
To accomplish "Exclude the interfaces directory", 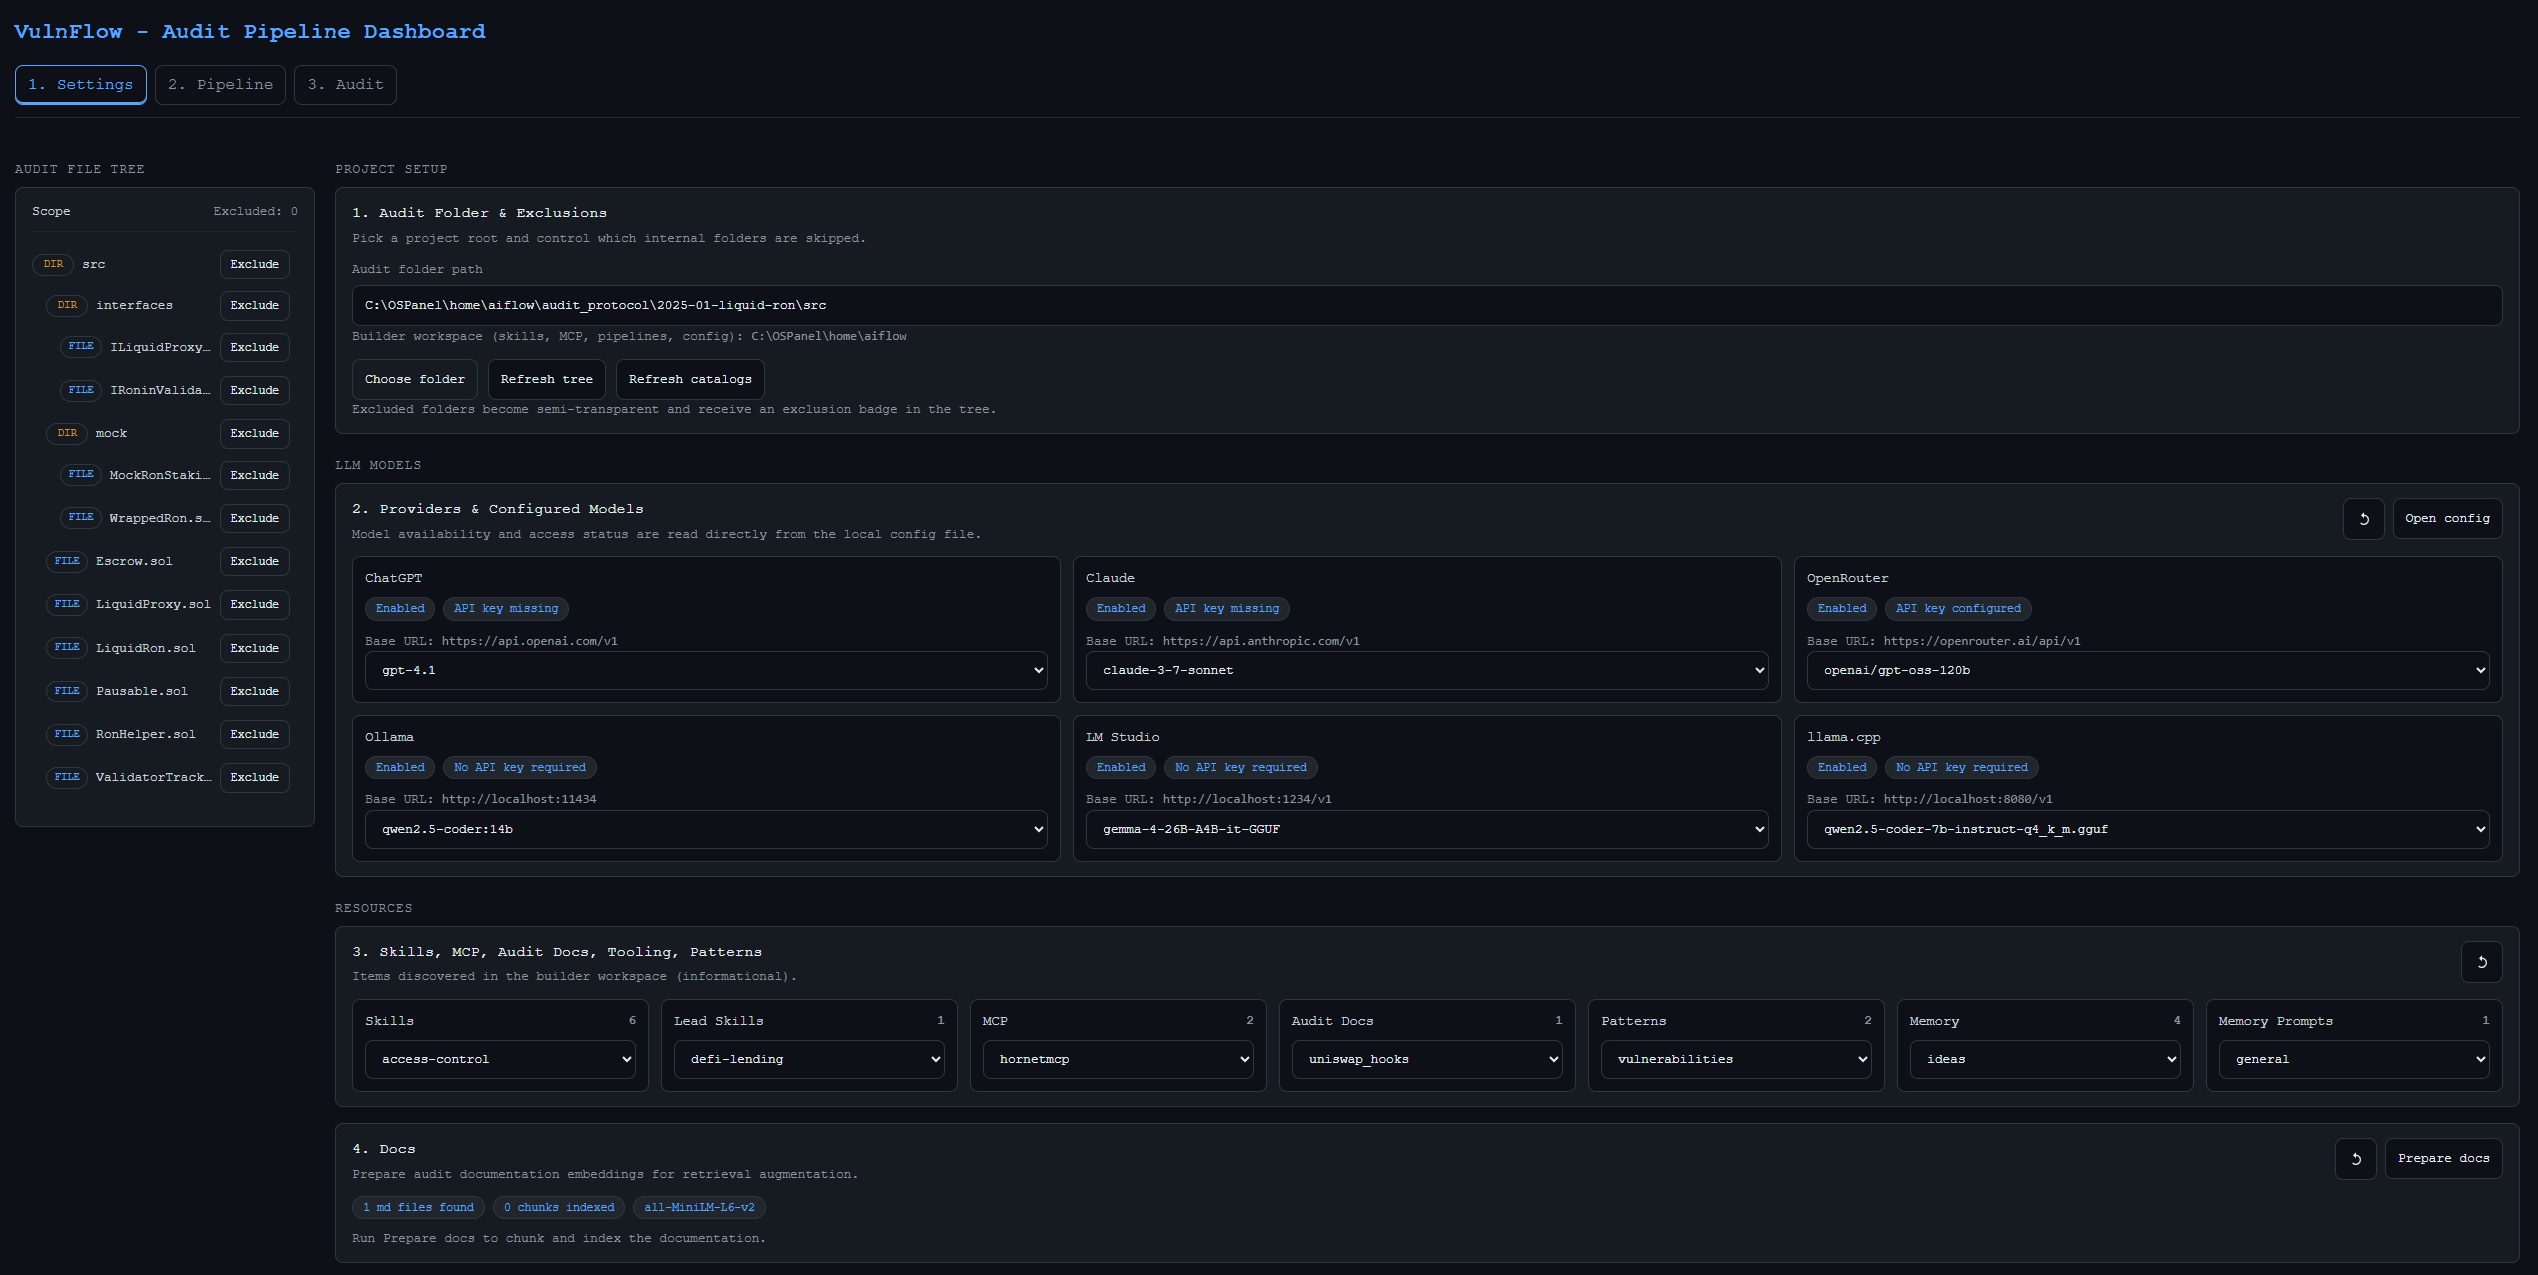I will pyautogui.click(x=254, y=306).
